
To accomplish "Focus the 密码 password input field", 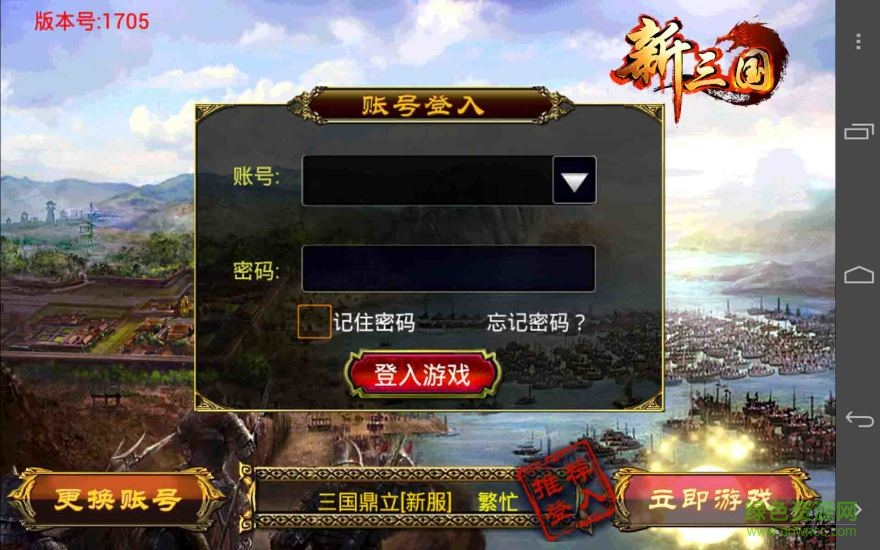I will tap(448, 268).
